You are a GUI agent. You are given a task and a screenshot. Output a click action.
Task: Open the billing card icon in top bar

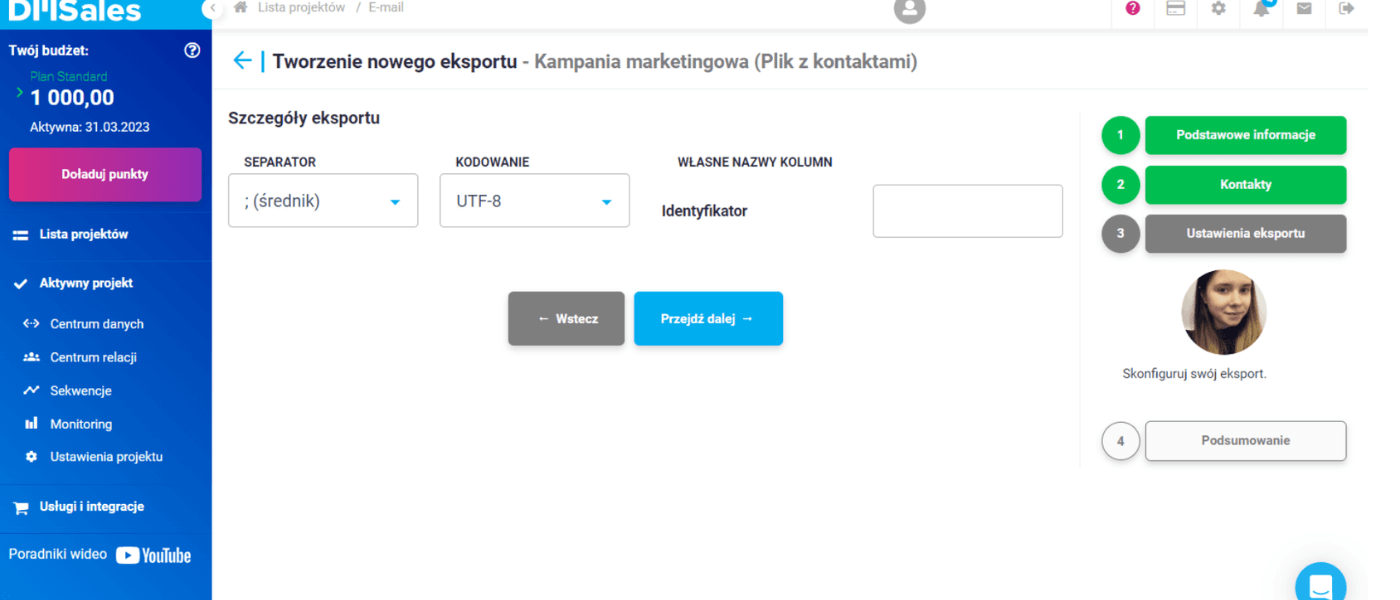[x=1176, y=8]
